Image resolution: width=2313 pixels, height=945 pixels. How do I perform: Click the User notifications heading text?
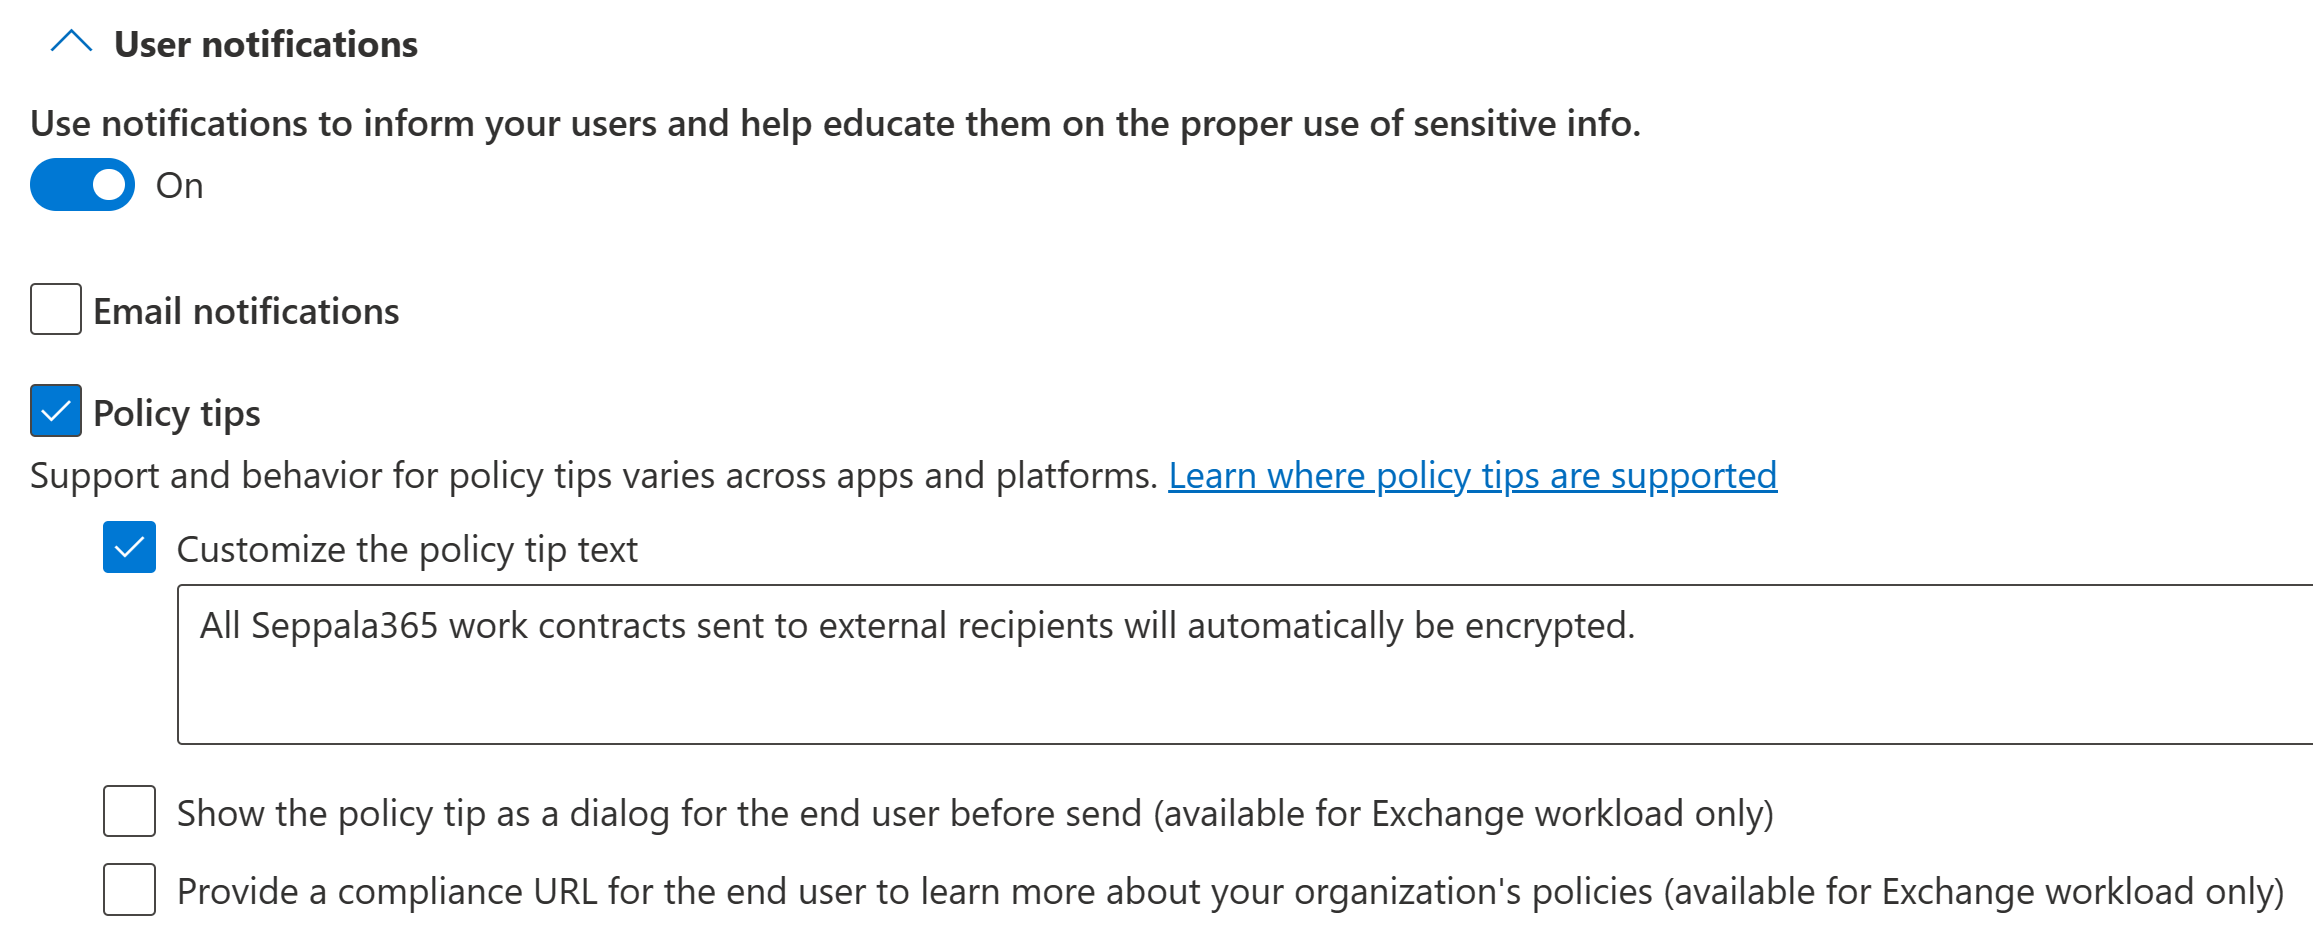[x=266, y=45]
